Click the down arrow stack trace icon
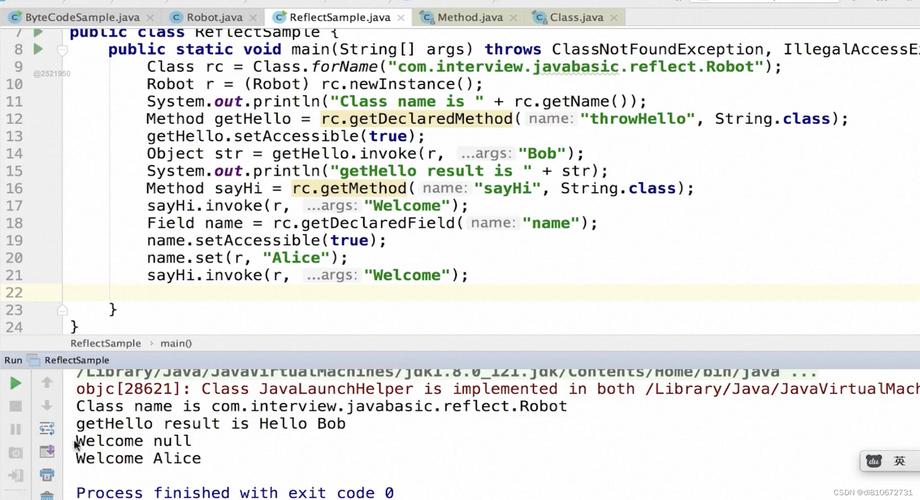This screenshot has width=920, height=500. tap(47, 406)
